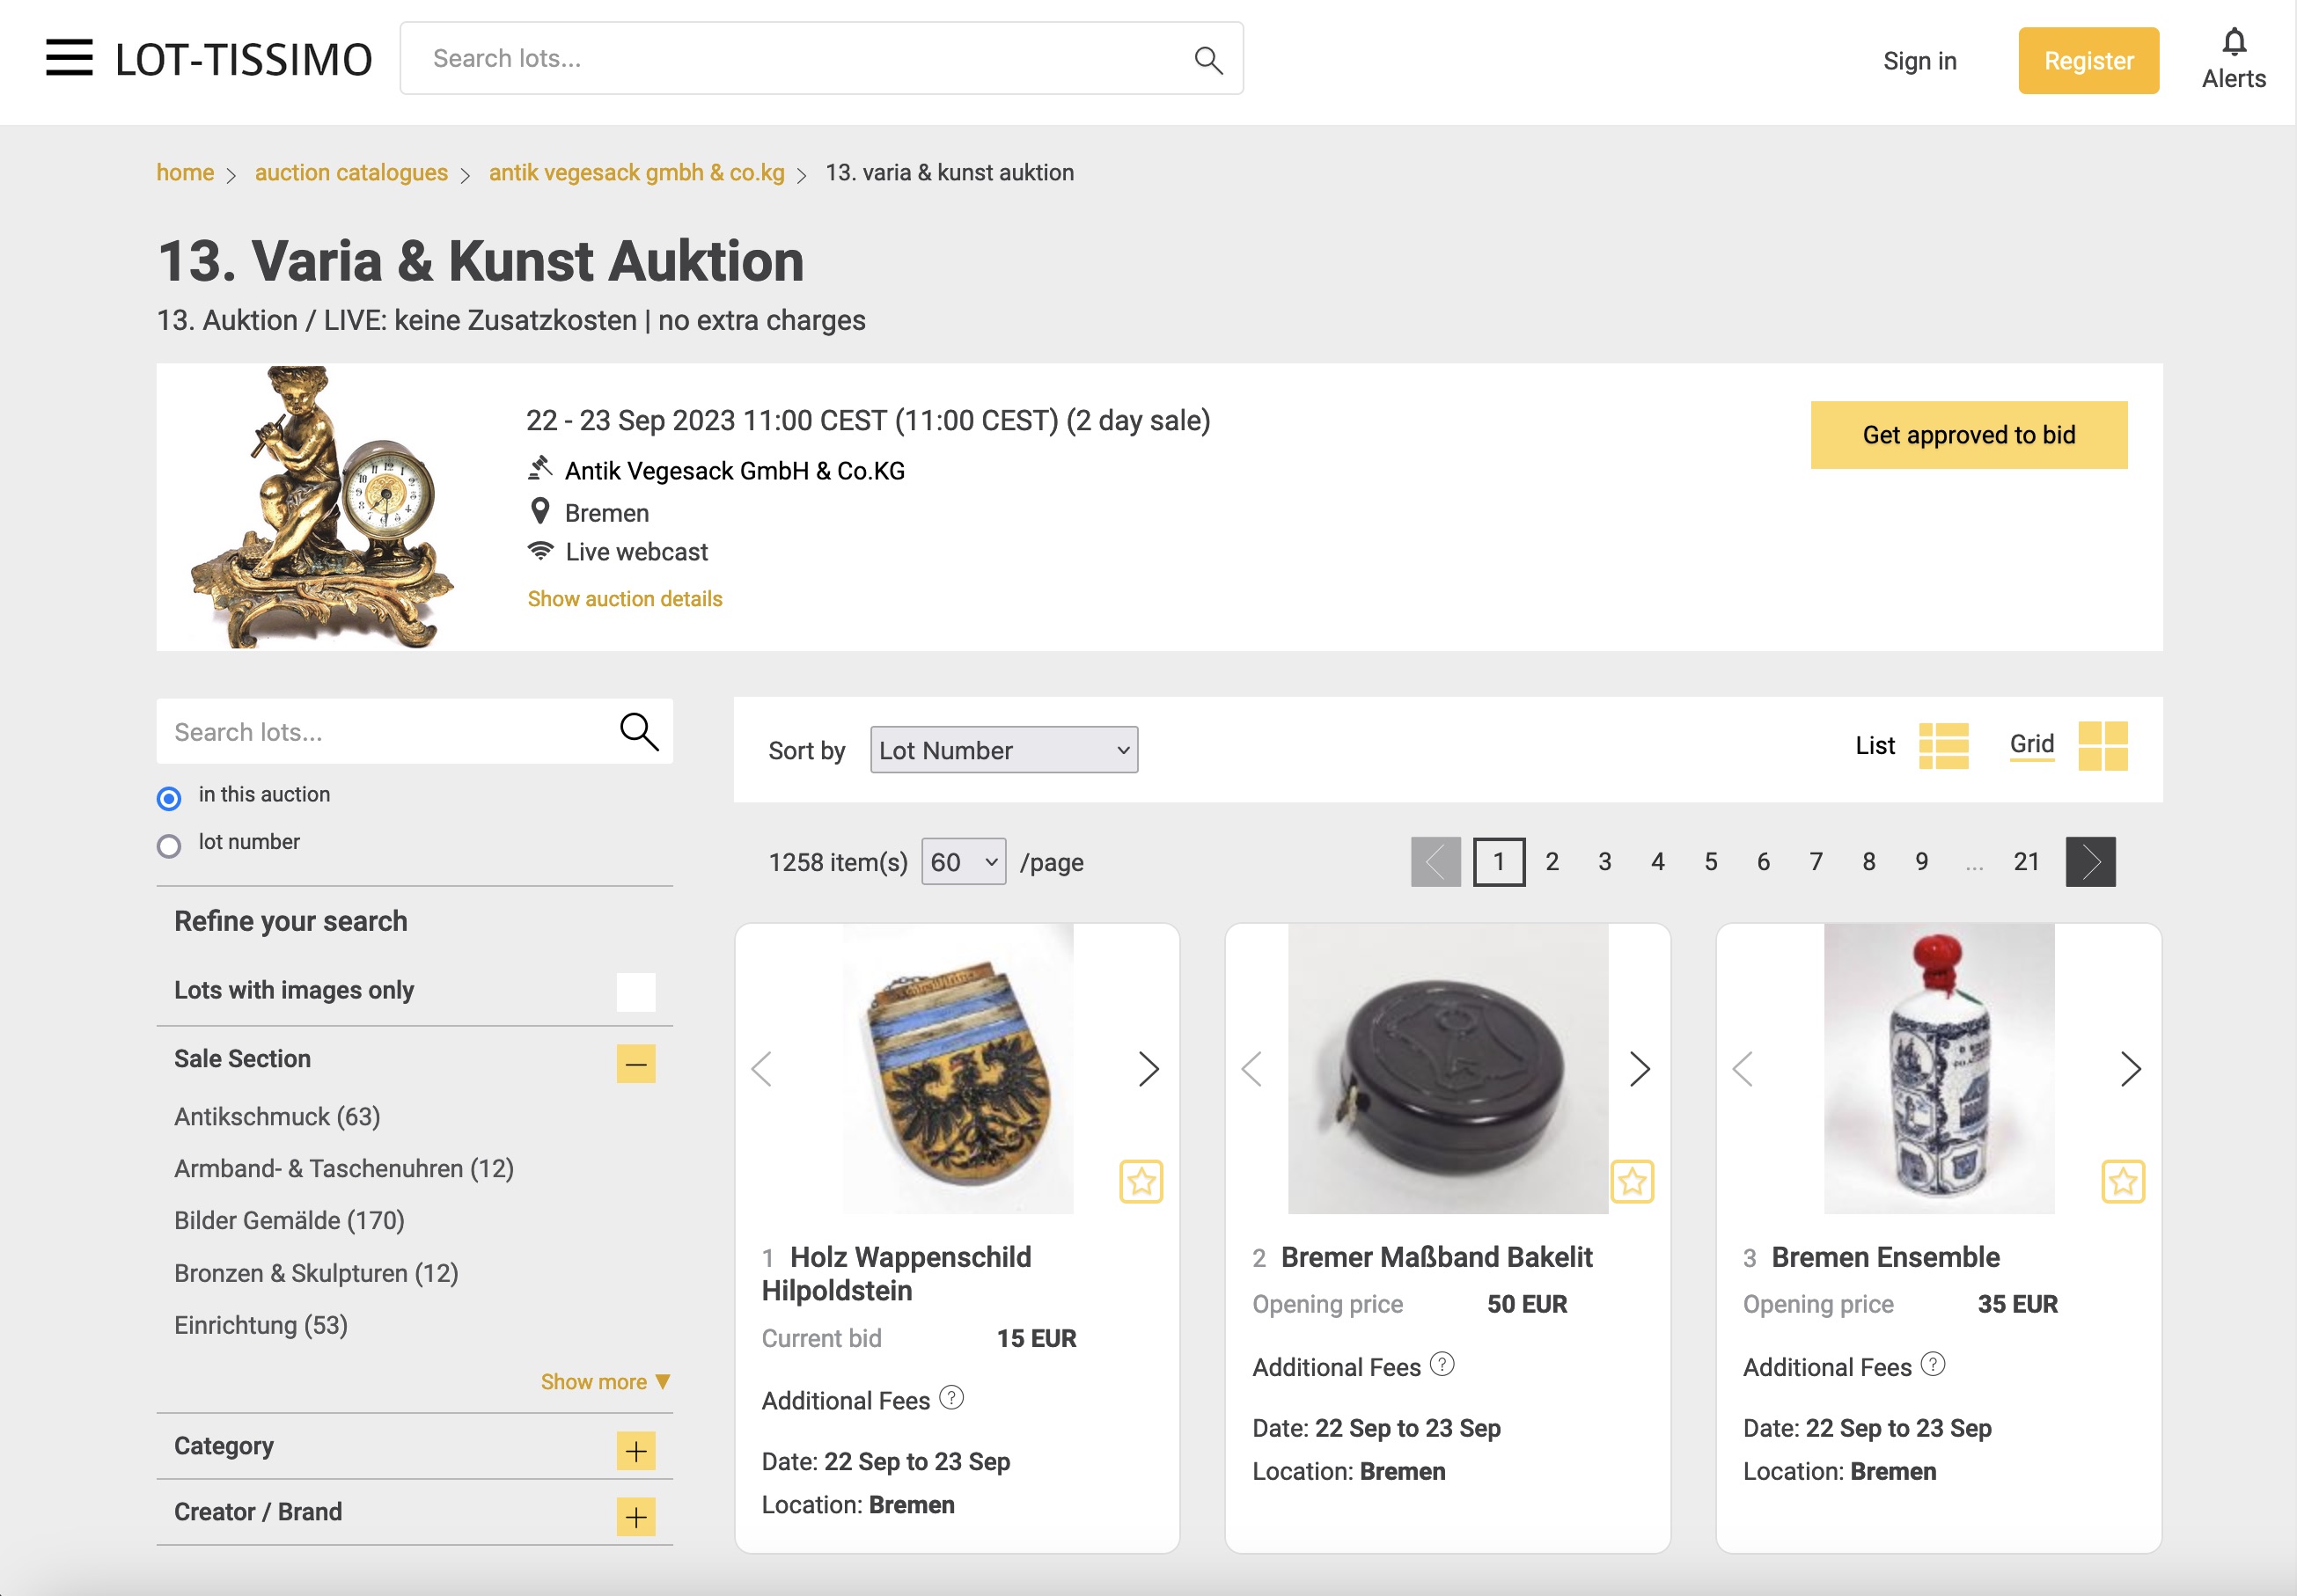This screenshot has height=1596, width=2297.
Task: Open auction catalogues breadcrumb
Action: [351, 172]
